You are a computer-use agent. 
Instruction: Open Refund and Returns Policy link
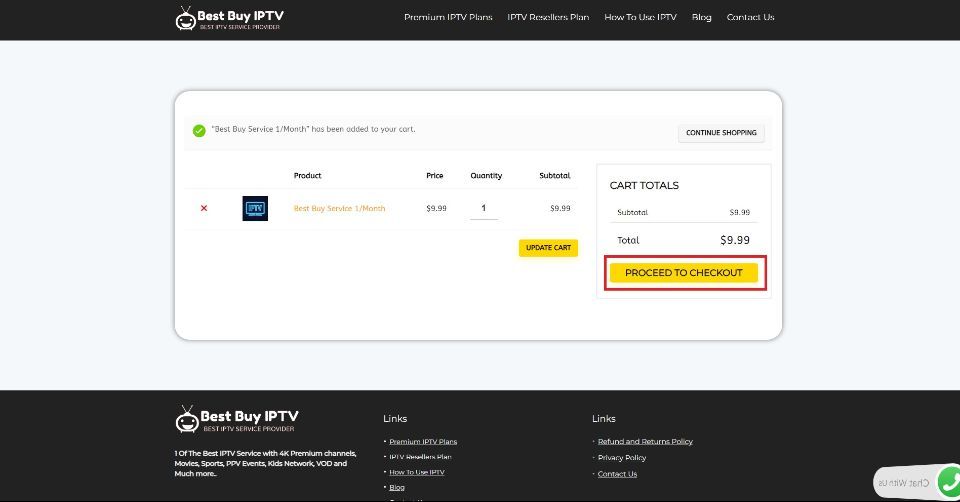[645, 441]
